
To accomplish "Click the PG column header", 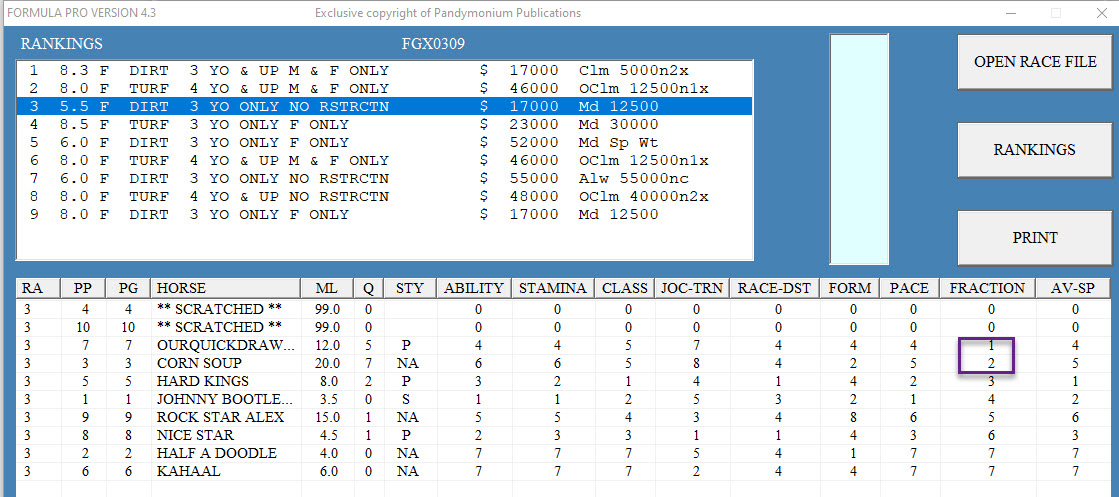I will coord(128,288).
